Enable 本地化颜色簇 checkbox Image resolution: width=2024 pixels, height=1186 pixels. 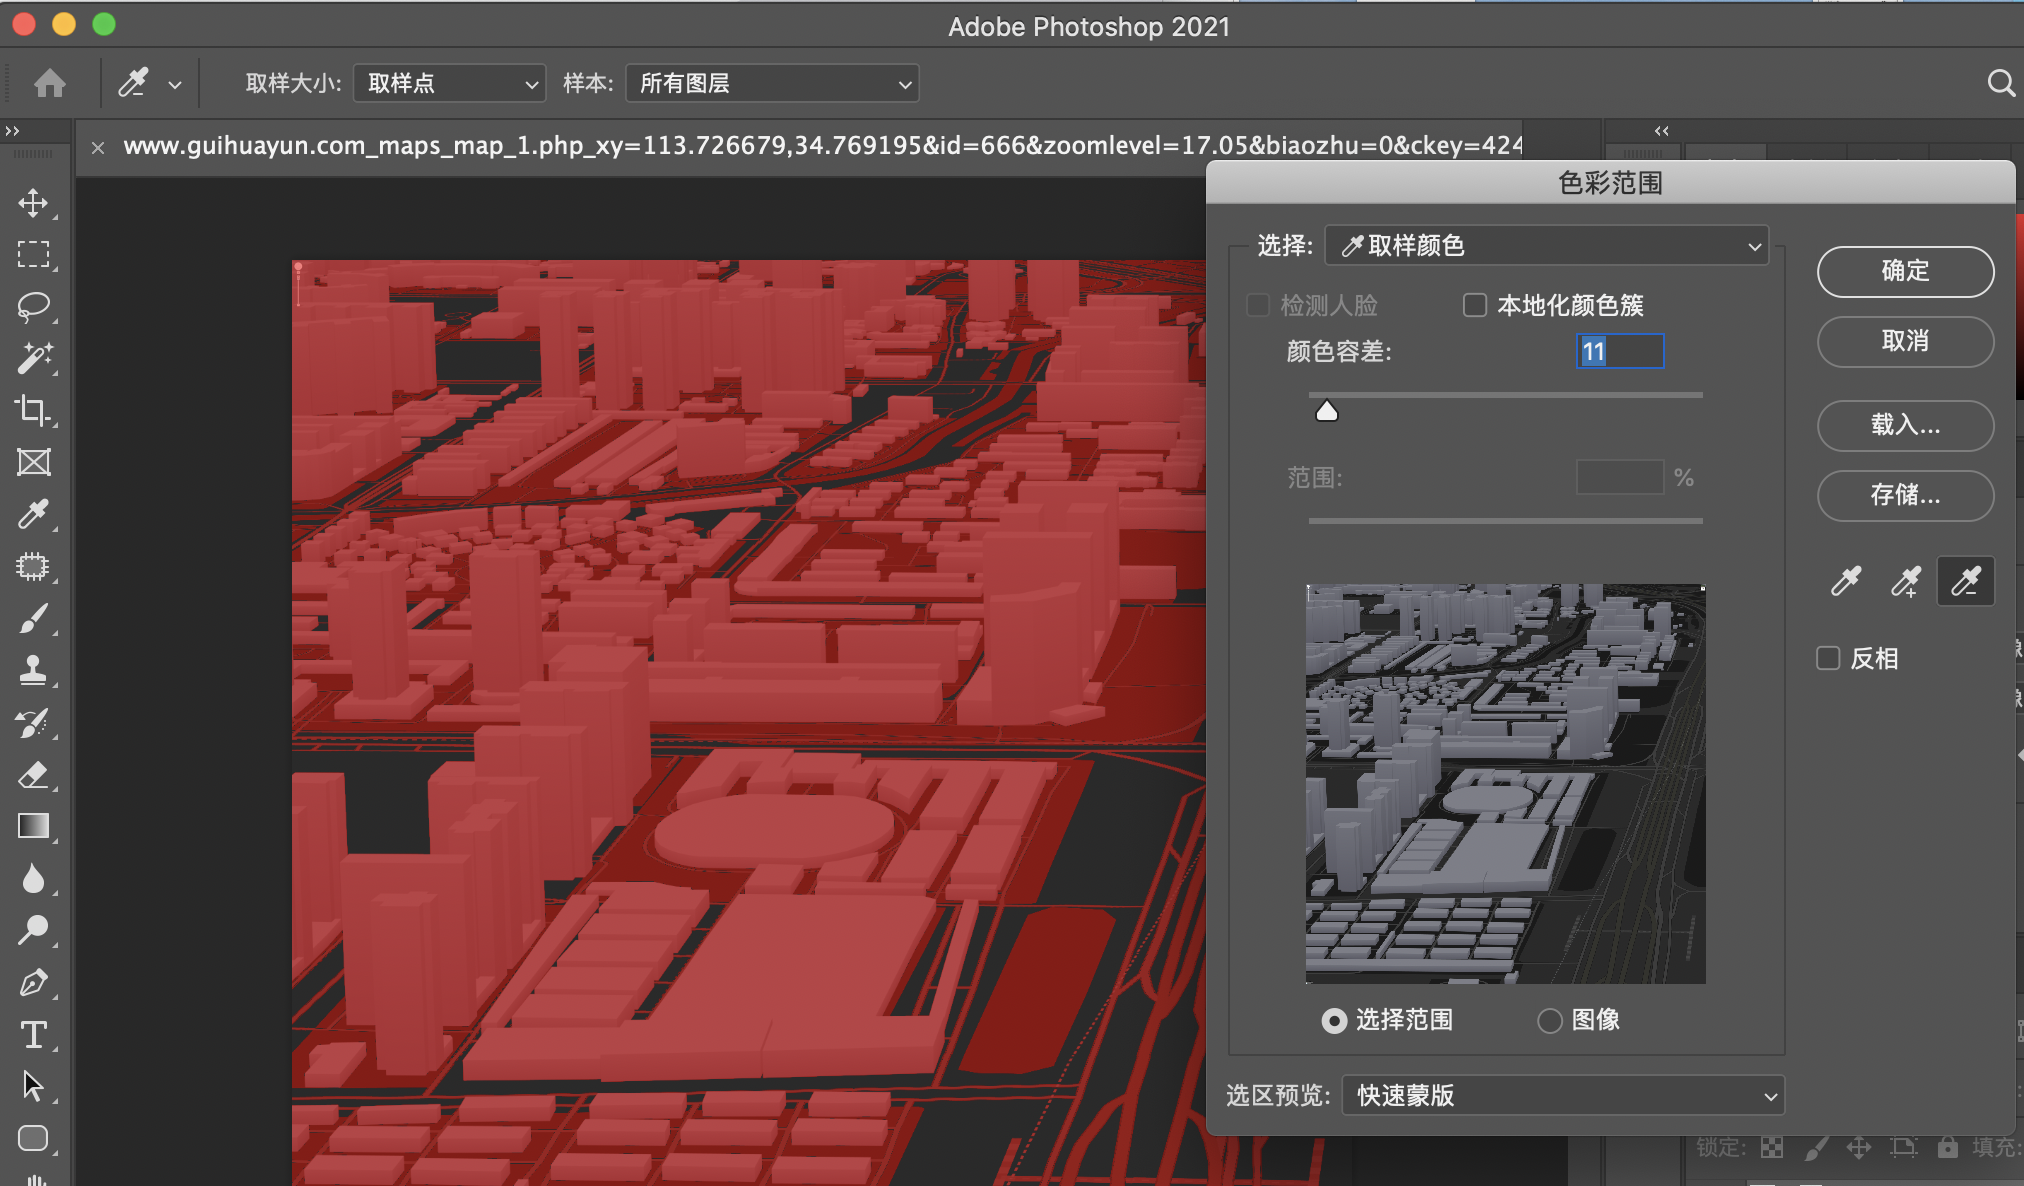(x=1478, y=304)
